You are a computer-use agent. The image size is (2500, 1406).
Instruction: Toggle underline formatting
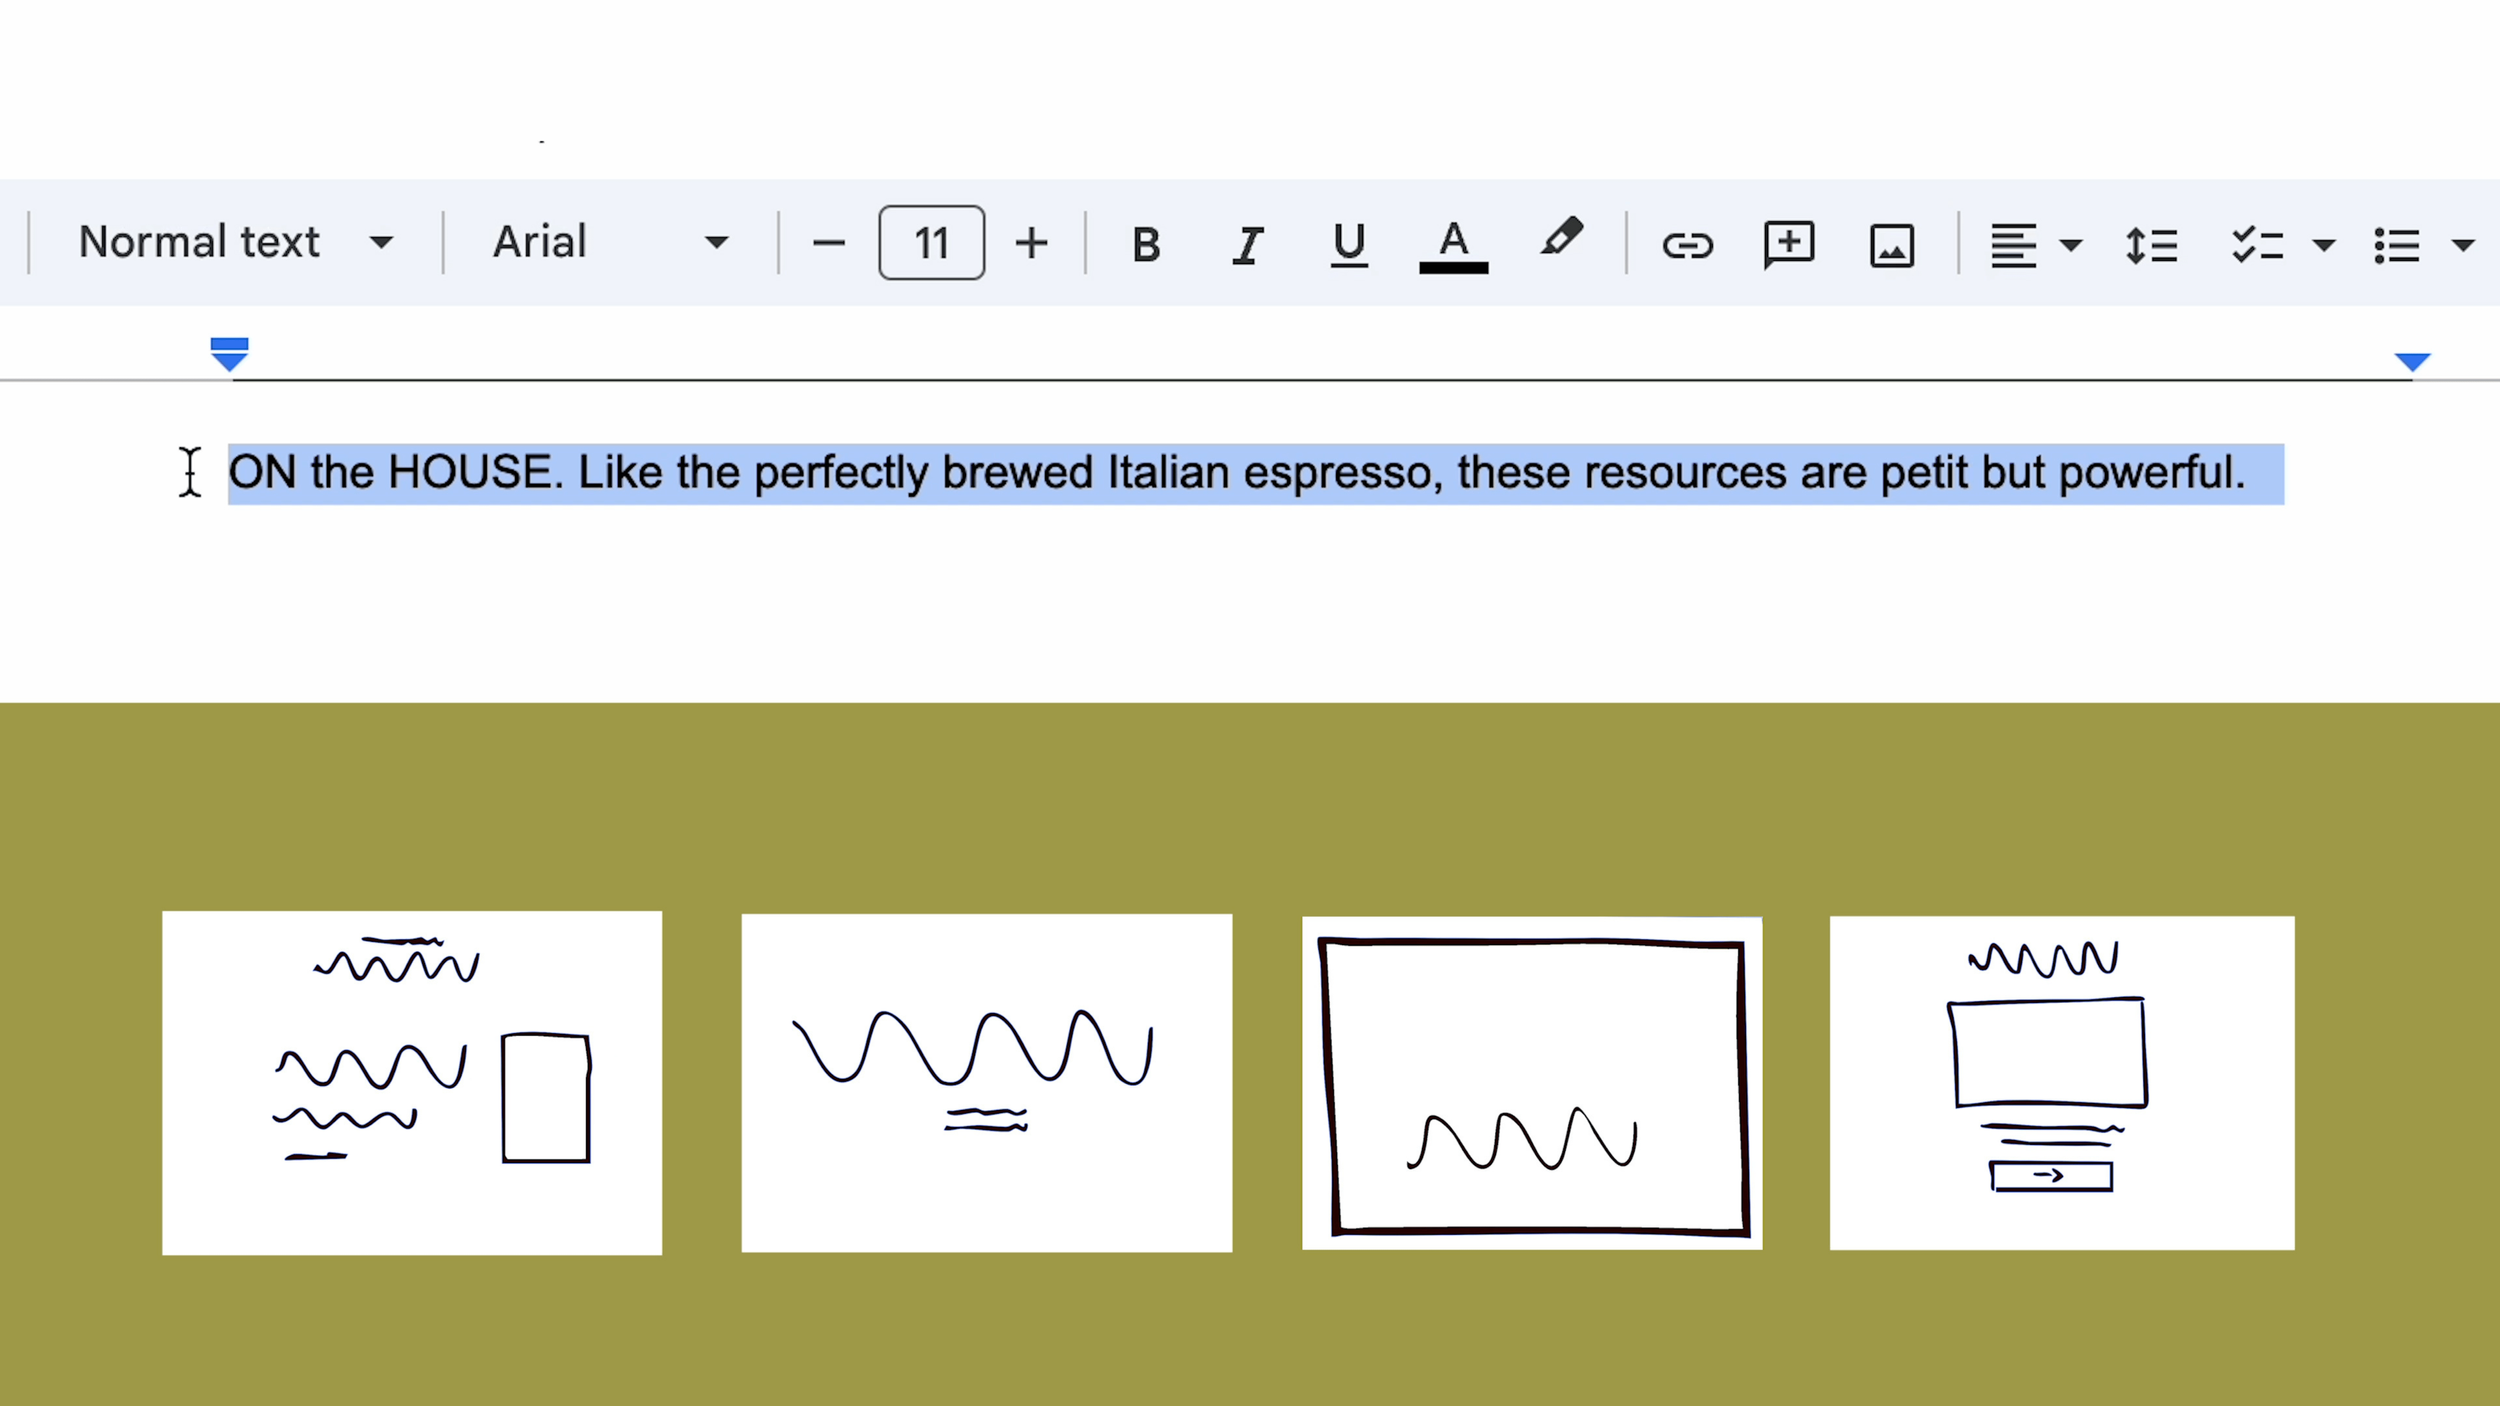1348,244
